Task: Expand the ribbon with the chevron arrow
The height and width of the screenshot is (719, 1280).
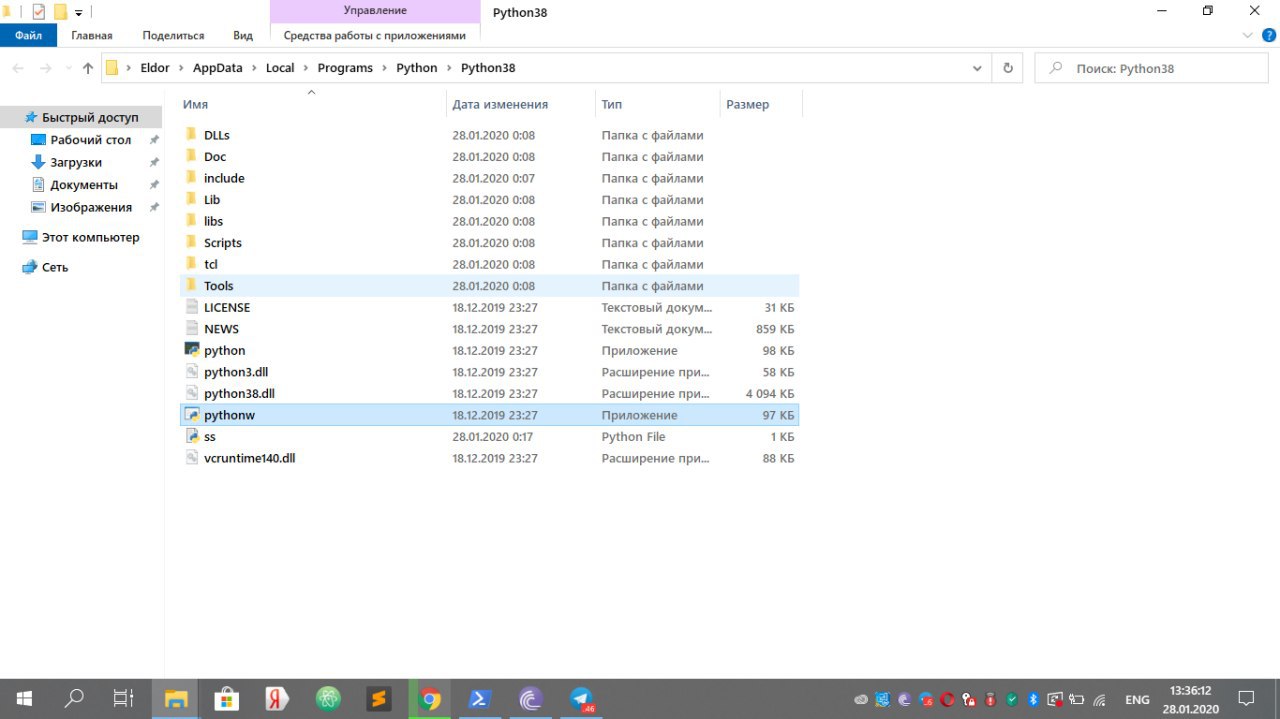Action: (x=1246, y=35)
